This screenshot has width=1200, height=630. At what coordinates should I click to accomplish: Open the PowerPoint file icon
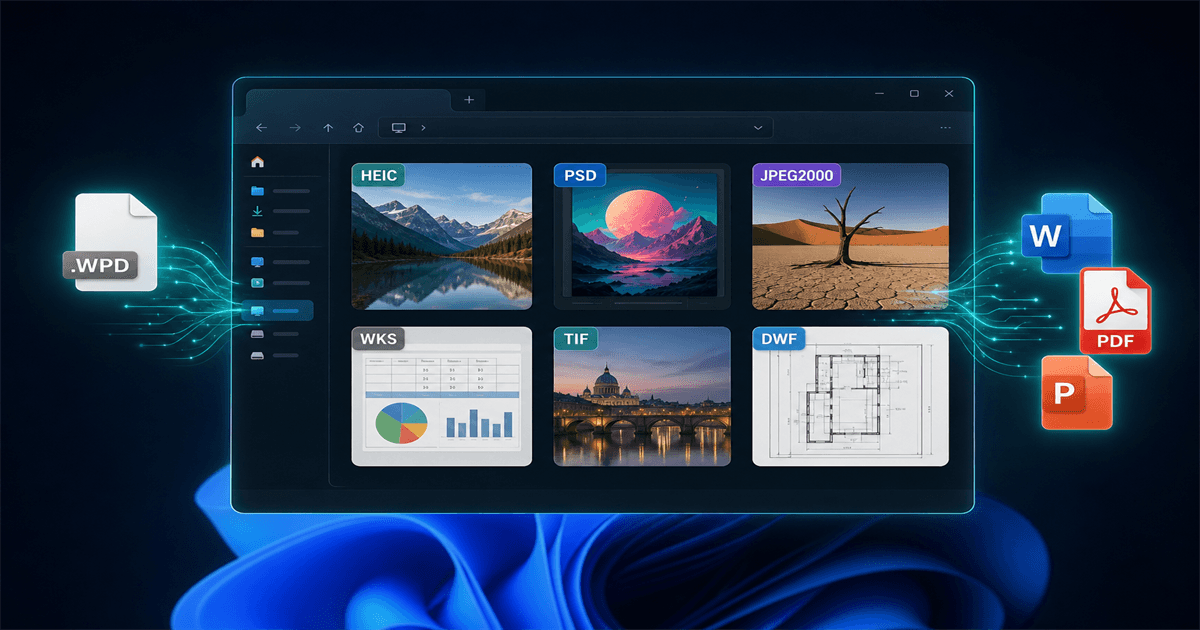[x=1077, y=392]
